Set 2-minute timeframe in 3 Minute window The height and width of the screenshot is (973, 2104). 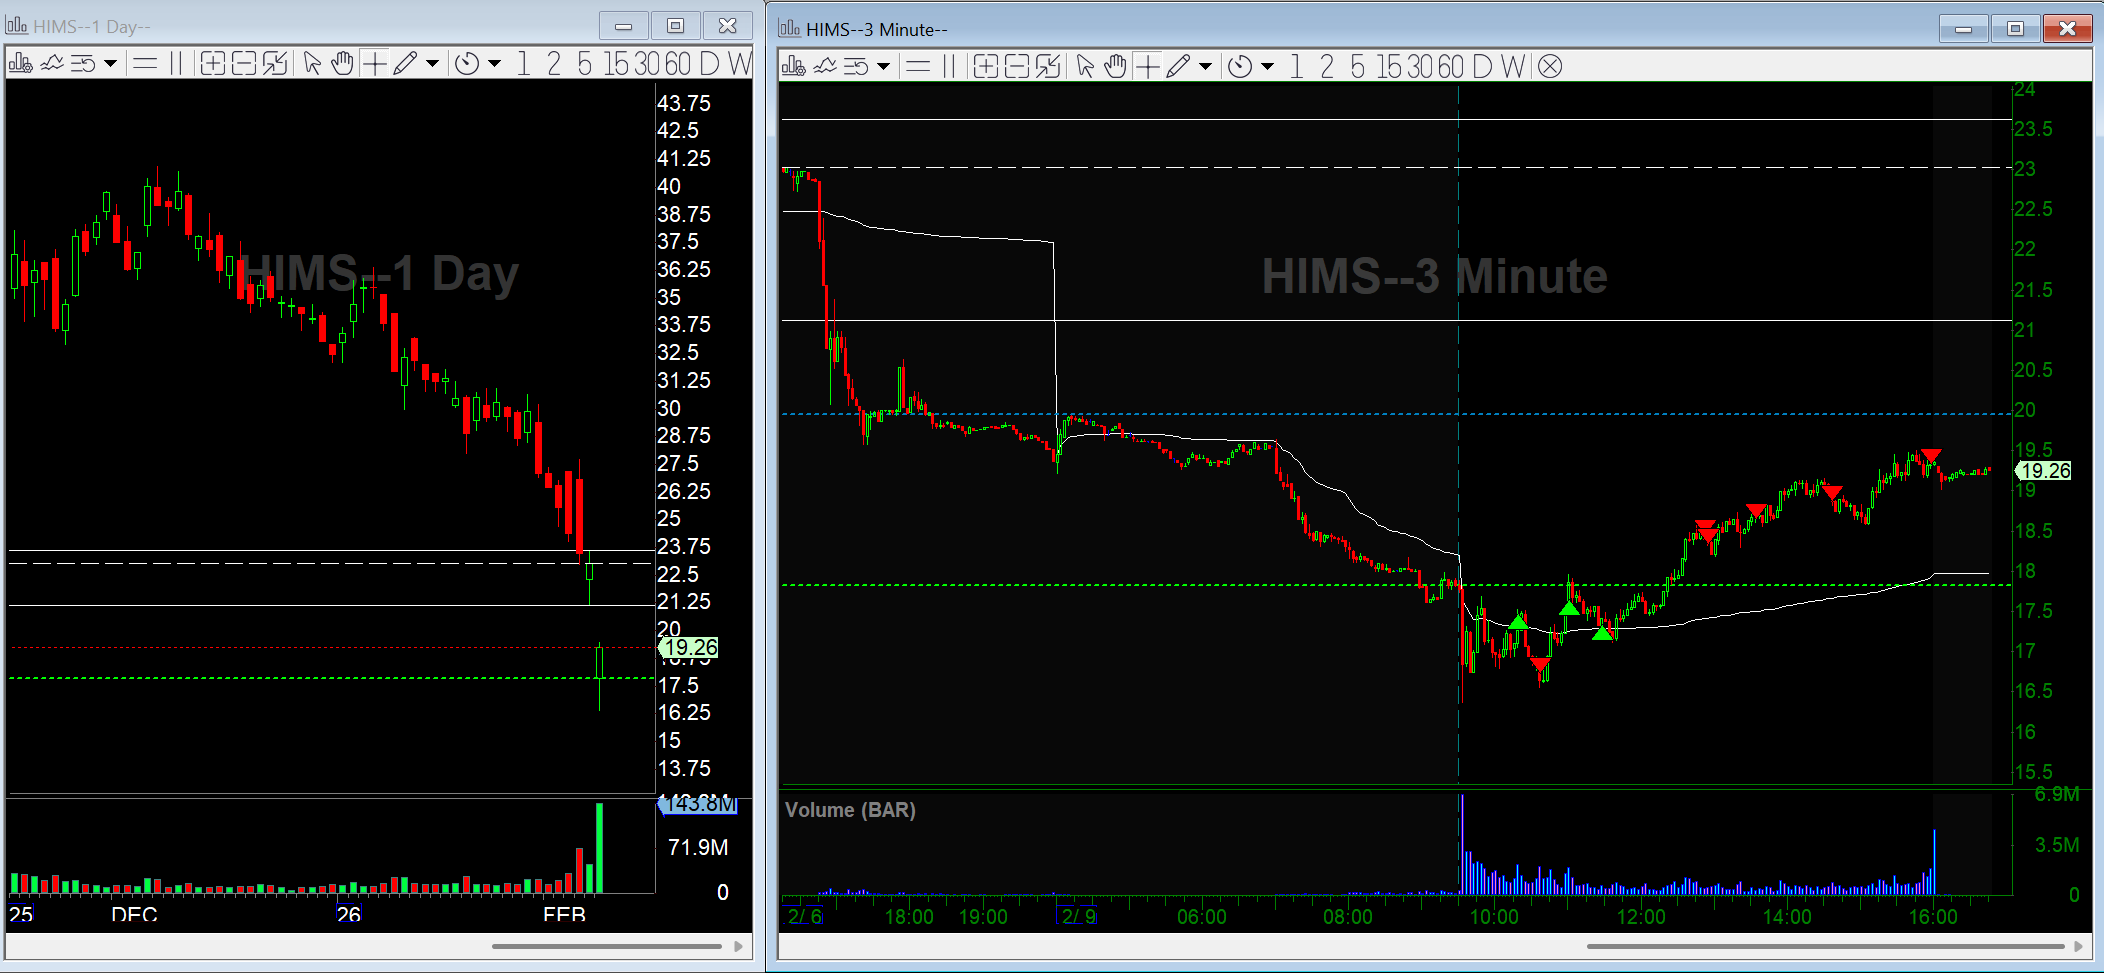1327,66
